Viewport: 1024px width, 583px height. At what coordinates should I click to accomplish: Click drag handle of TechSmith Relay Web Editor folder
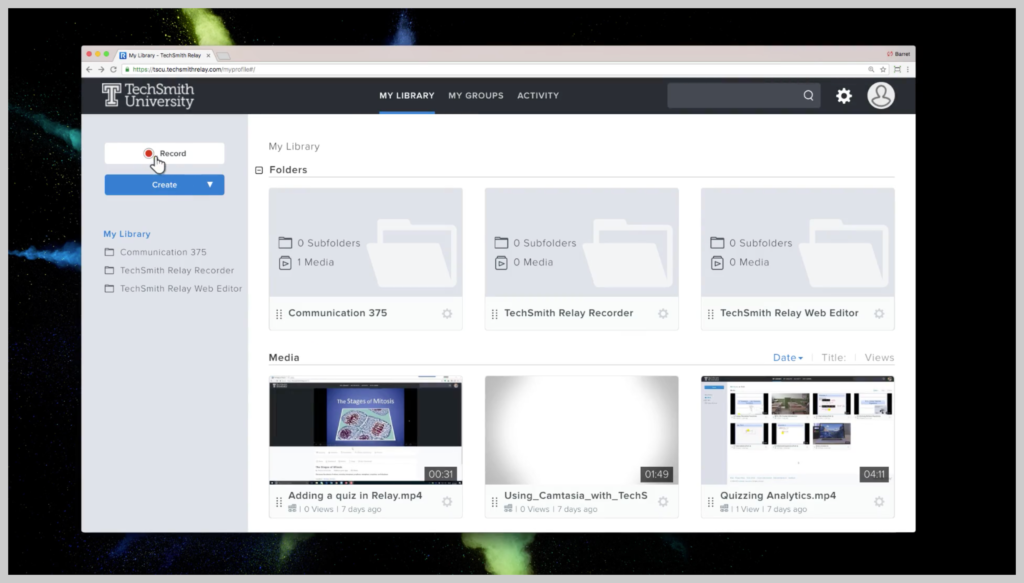(711, 314)
